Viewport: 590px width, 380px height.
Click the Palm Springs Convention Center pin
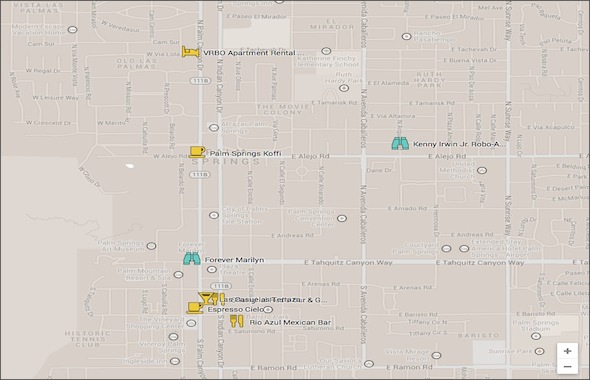click(342, 218)
